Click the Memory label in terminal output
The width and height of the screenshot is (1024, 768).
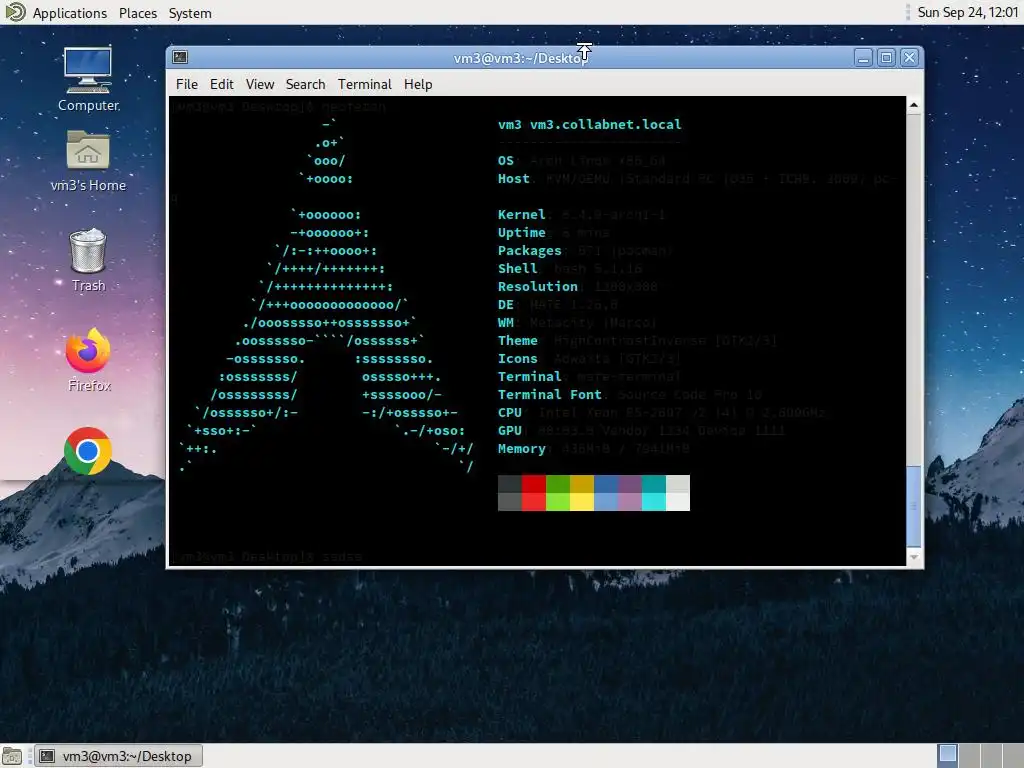pos(521,449)
